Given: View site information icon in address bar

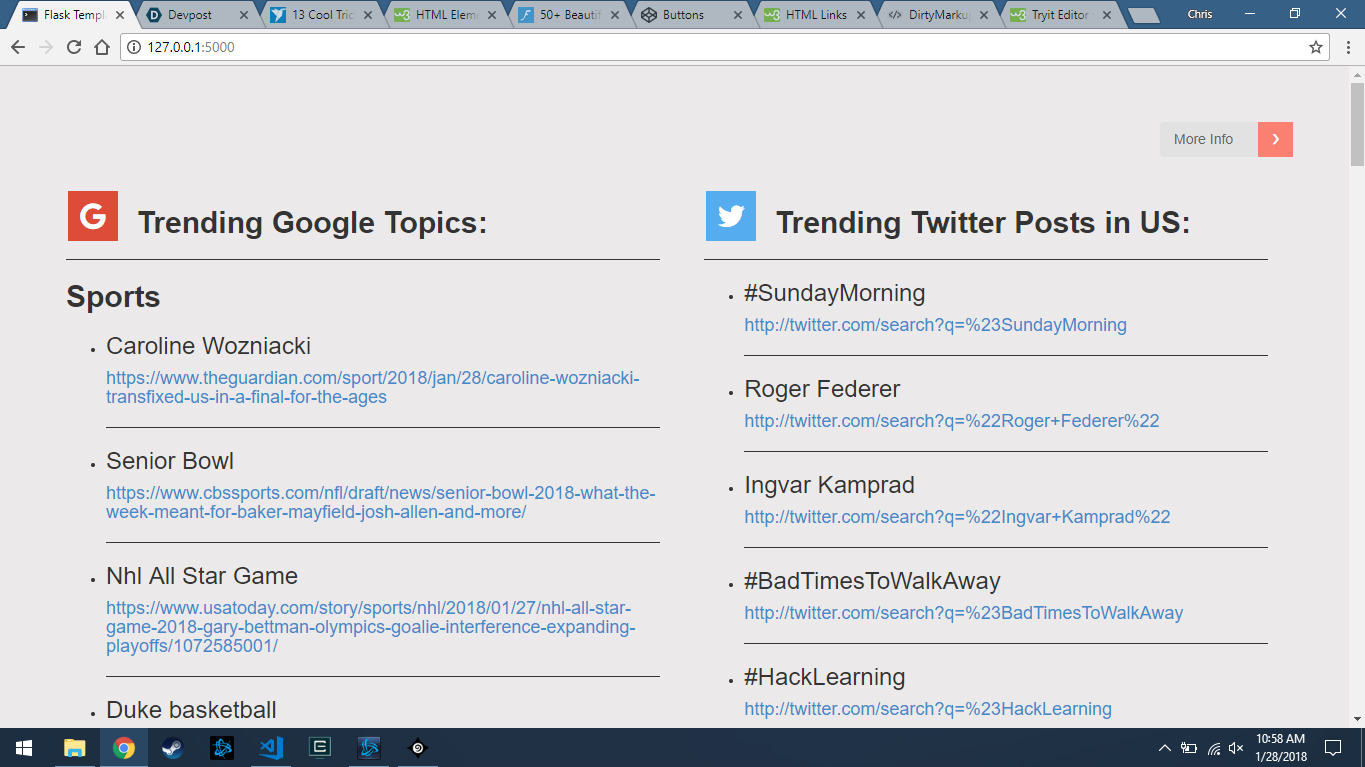Looking at the screenshot, I should [134, 47].
